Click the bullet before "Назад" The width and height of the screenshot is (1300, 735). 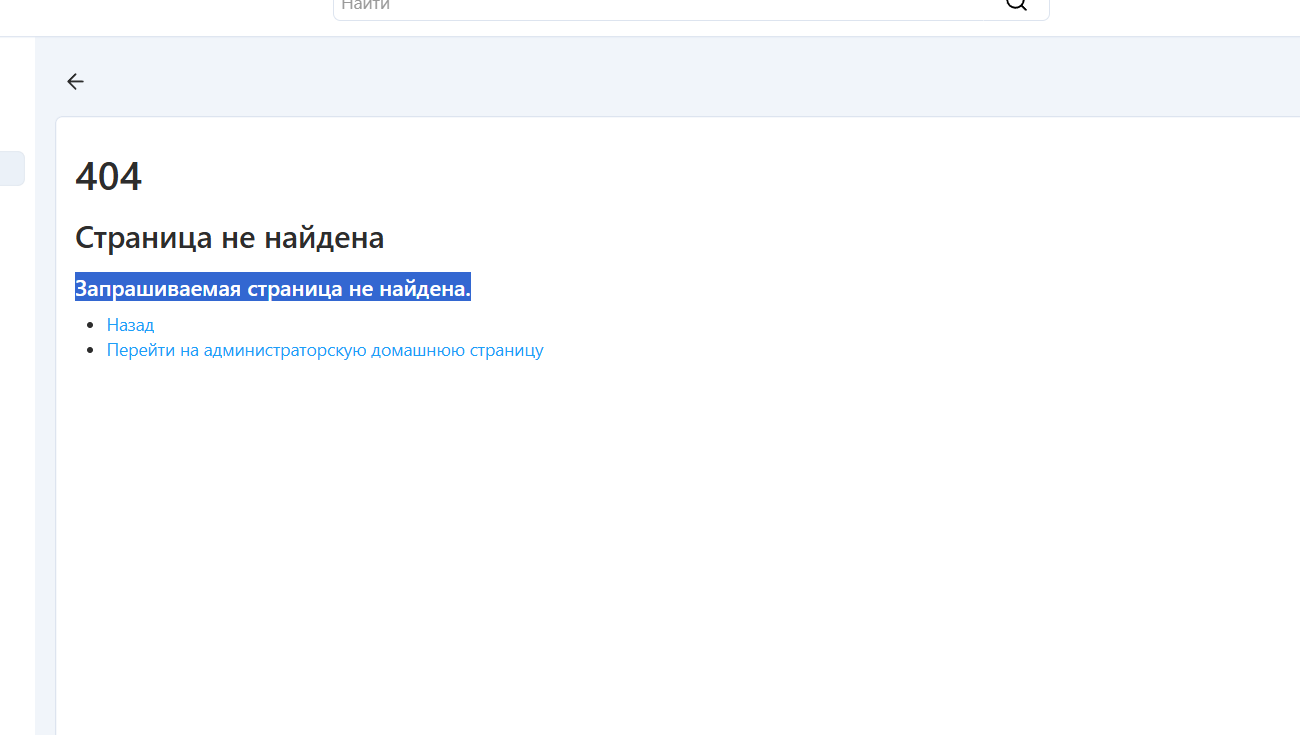click(x=90, y=325)
